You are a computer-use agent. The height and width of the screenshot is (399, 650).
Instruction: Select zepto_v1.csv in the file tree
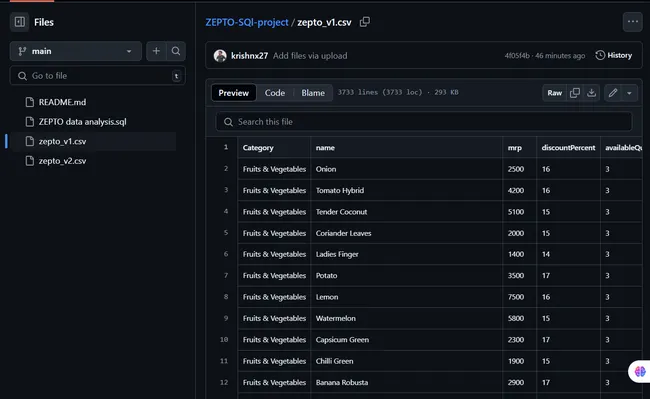62,141
